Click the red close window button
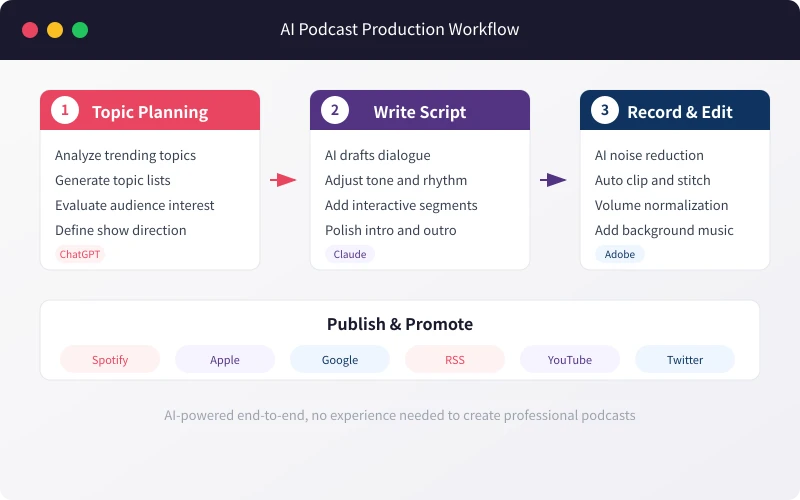Viewport: 800px width, 500px height. pyautogui.click(x=30, y=30)
